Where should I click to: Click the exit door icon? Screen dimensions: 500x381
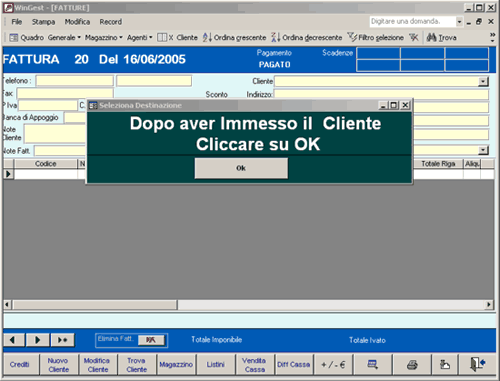pyautogui.click(x=477, y=365)
